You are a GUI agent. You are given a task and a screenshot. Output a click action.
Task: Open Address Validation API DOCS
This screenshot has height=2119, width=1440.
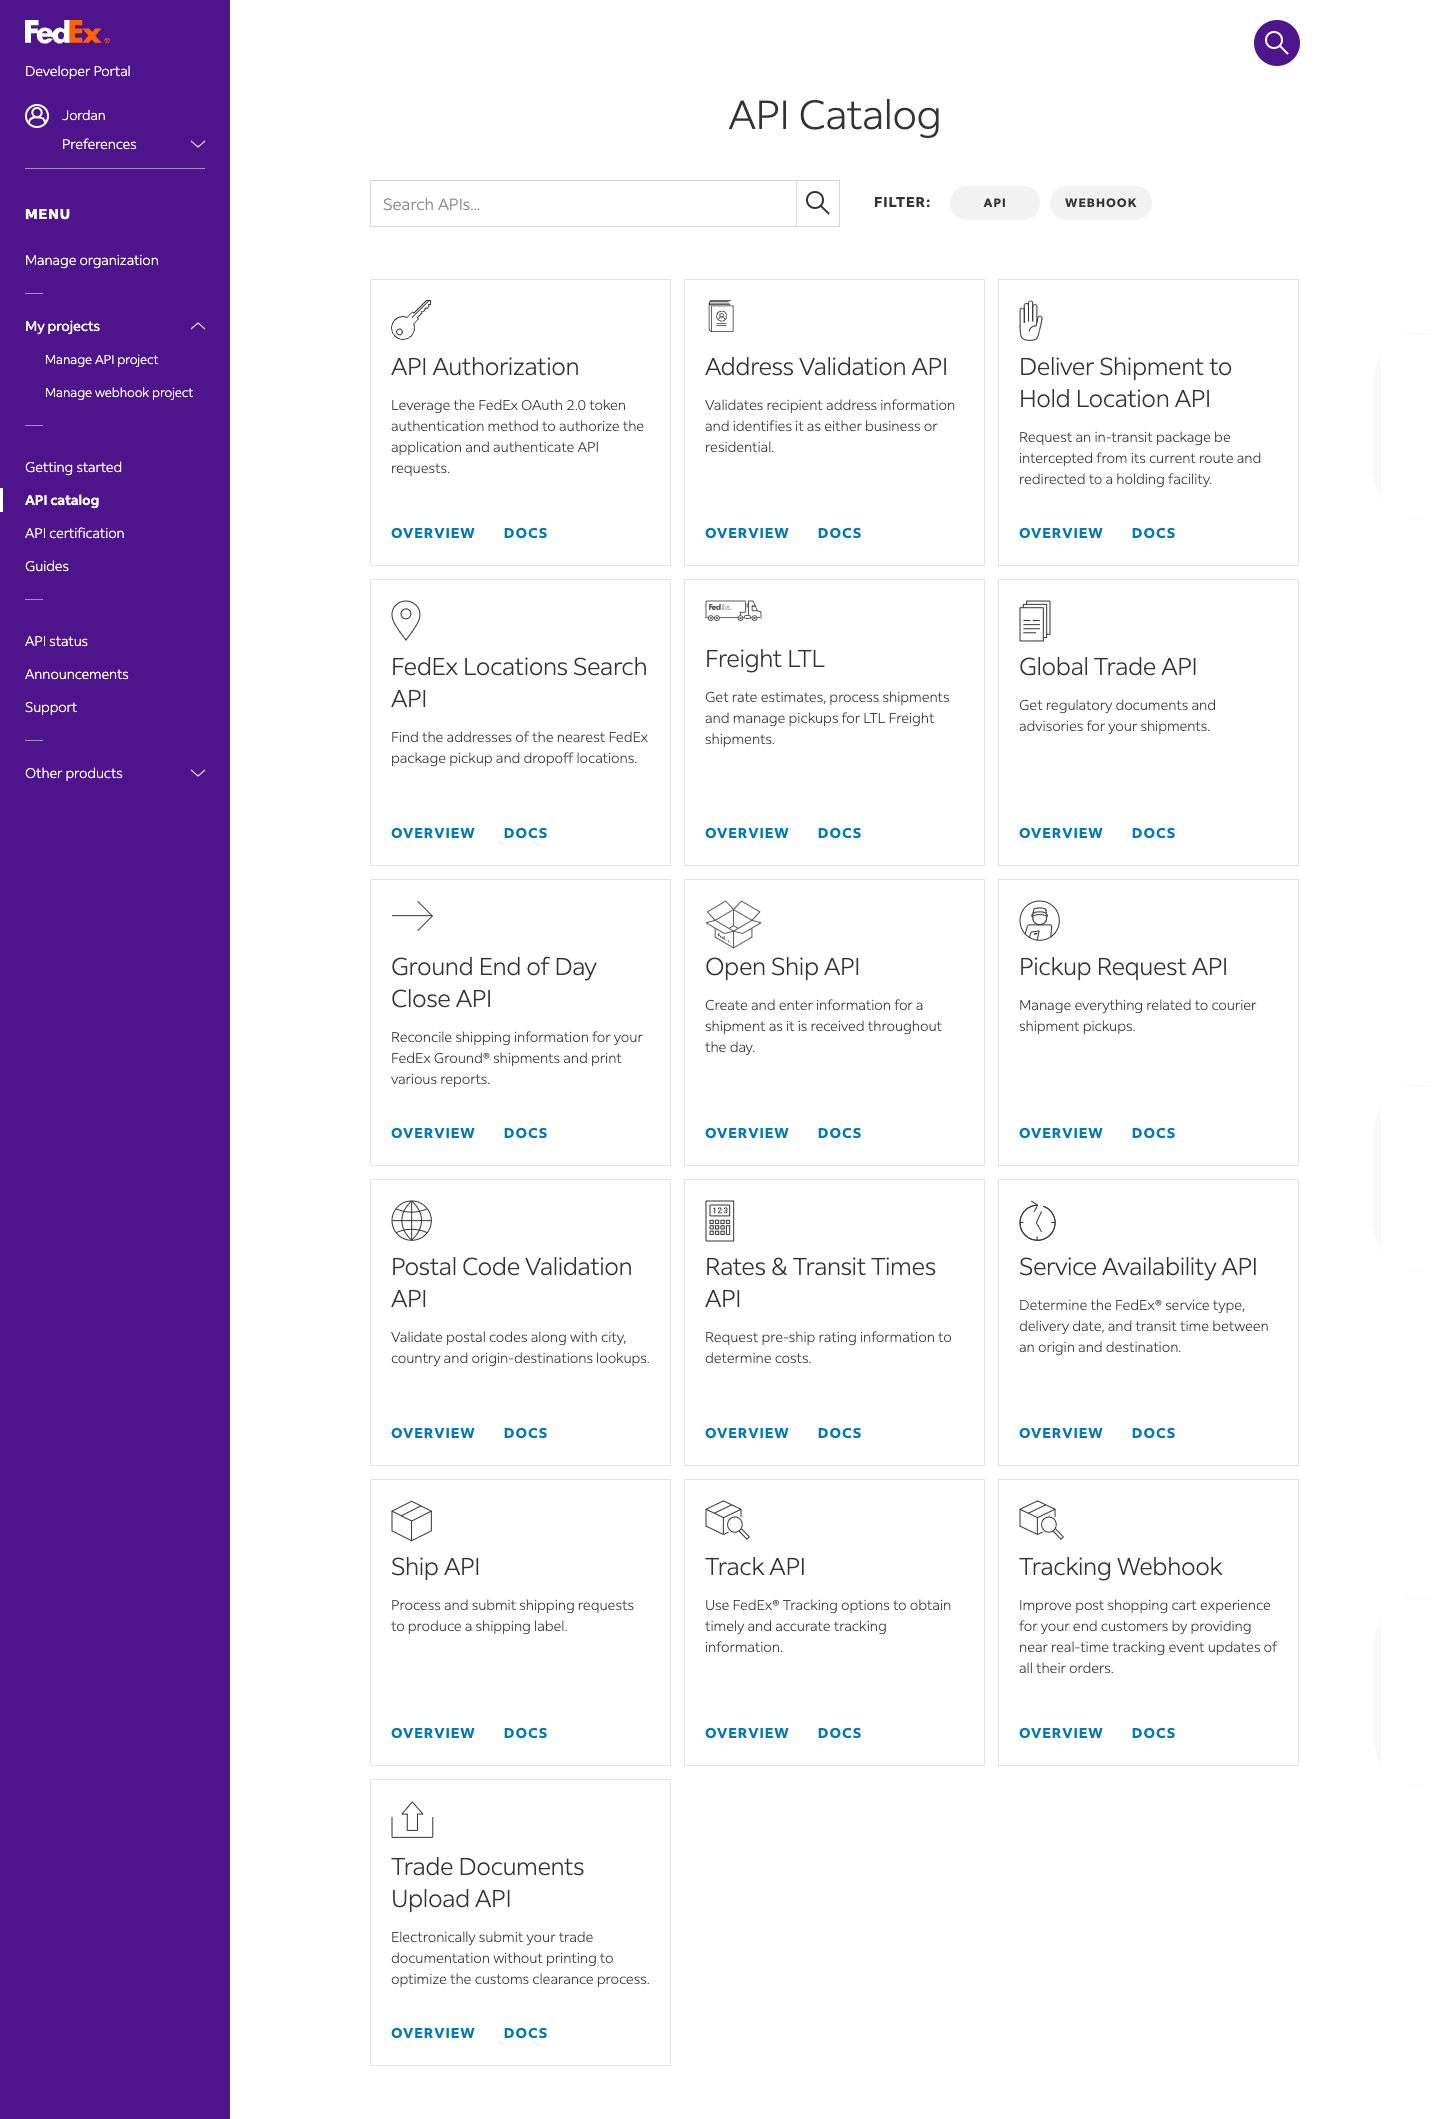click(840, 533)
